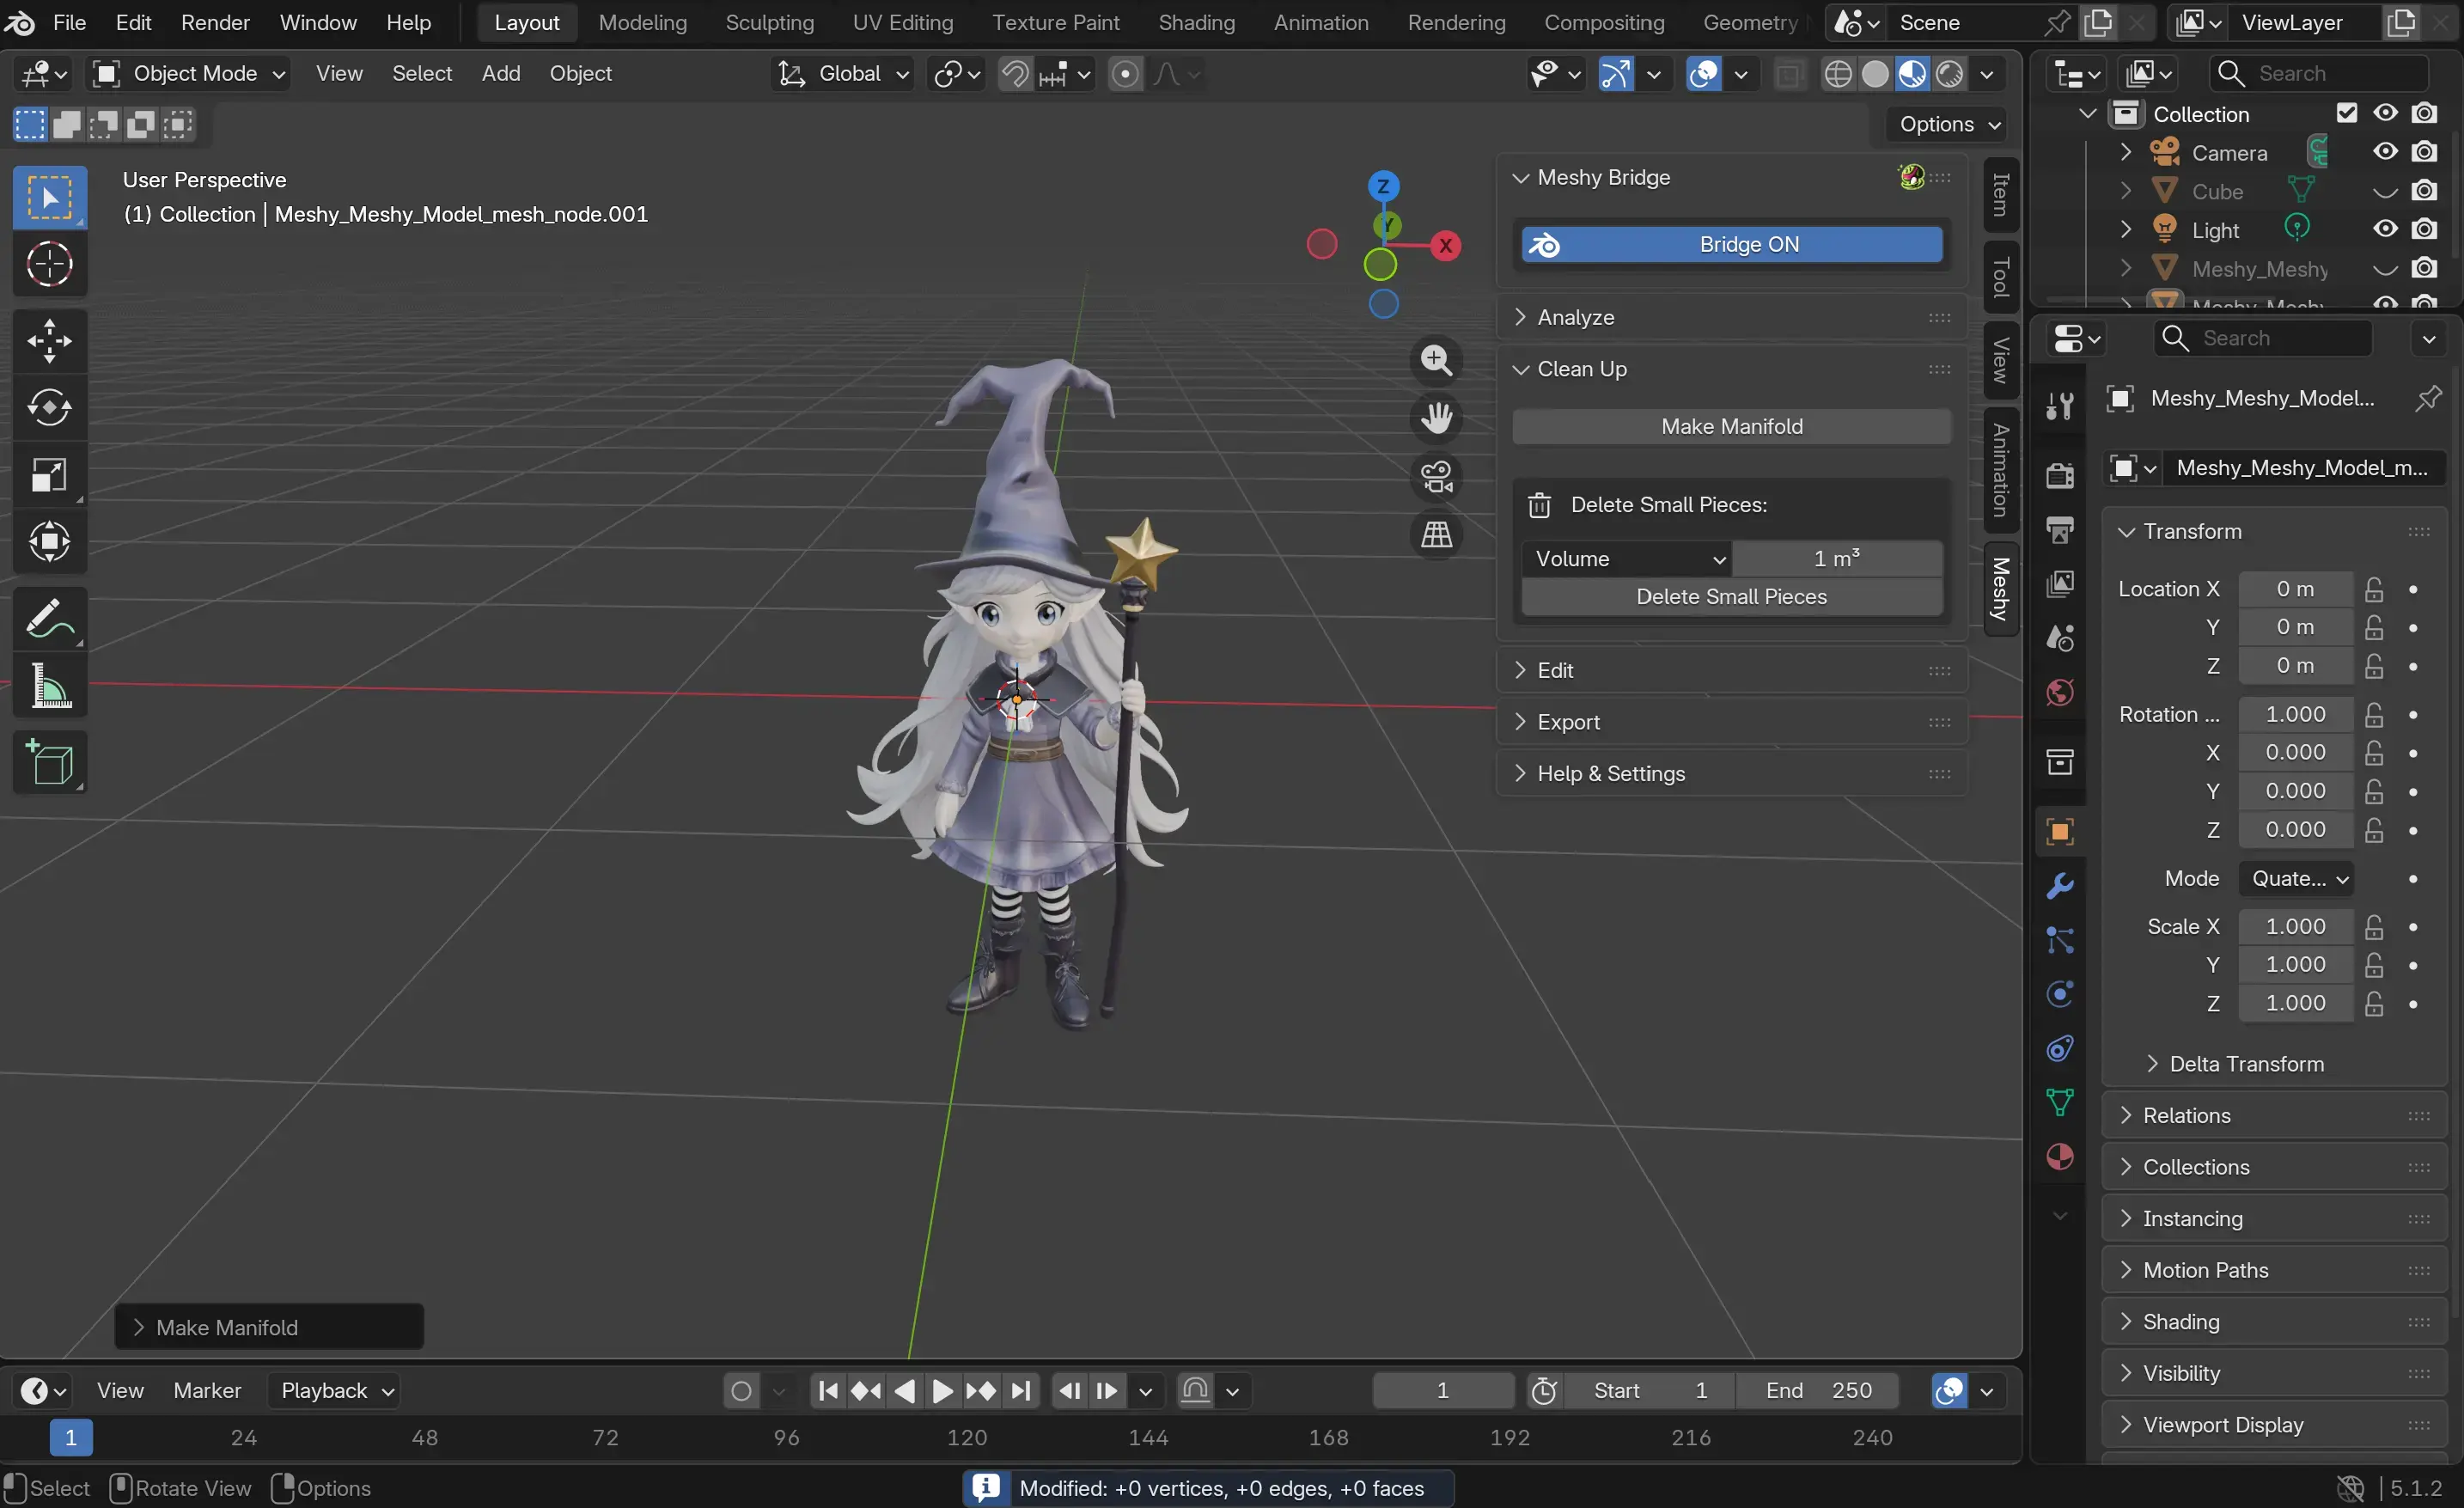Screen dimensions: 2464x1508
Task: Open the viewport Options button
Action: pyautogui.click(x=1946, y=125)
